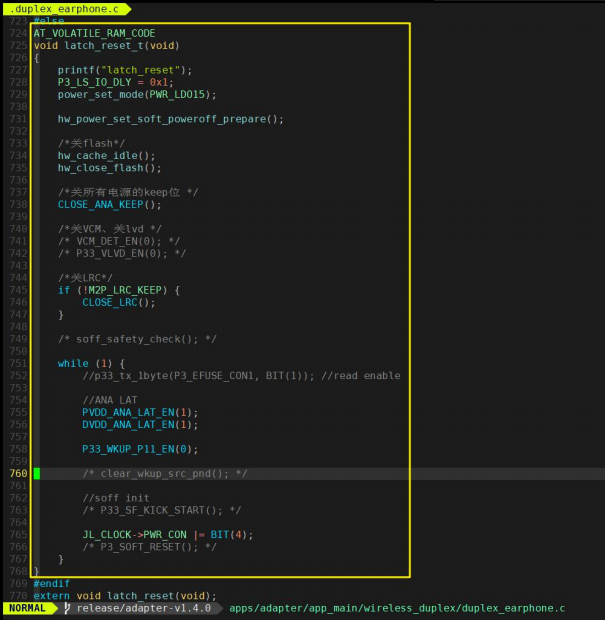Click the P33_SF_KICK_START comment on line 763
Screen dimensions: 605x620
(x=162, y=510)
